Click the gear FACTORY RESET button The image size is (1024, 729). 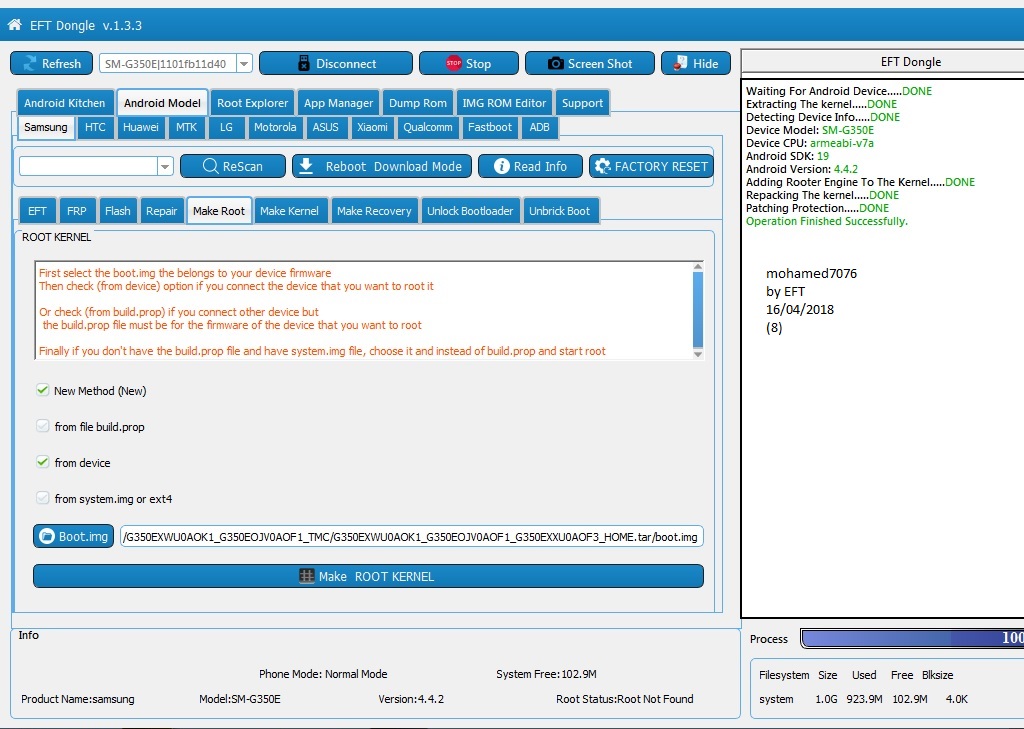tap(651, 166)
